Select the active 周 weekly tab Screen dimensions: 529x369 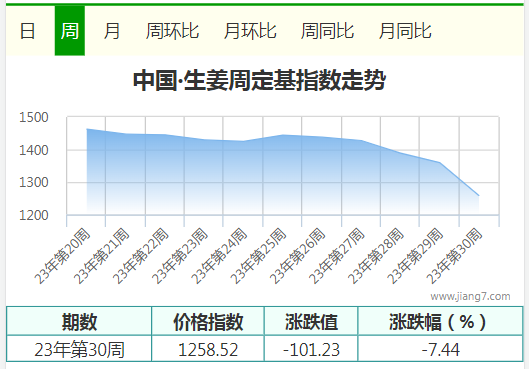click(70, 31)
